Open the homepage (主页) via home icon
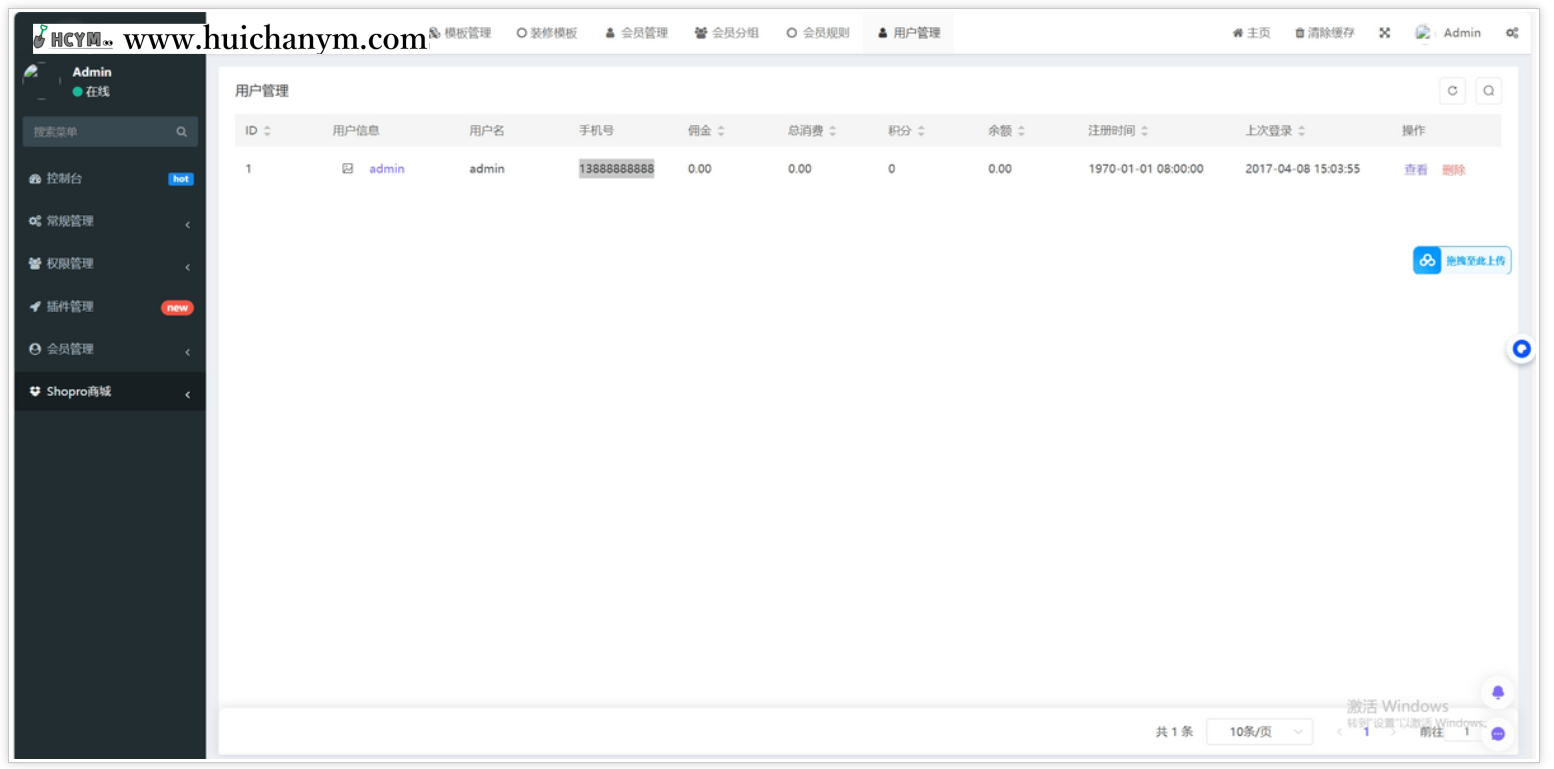Viewport: 1554px width, 769px height. (x=1251, y=32)
